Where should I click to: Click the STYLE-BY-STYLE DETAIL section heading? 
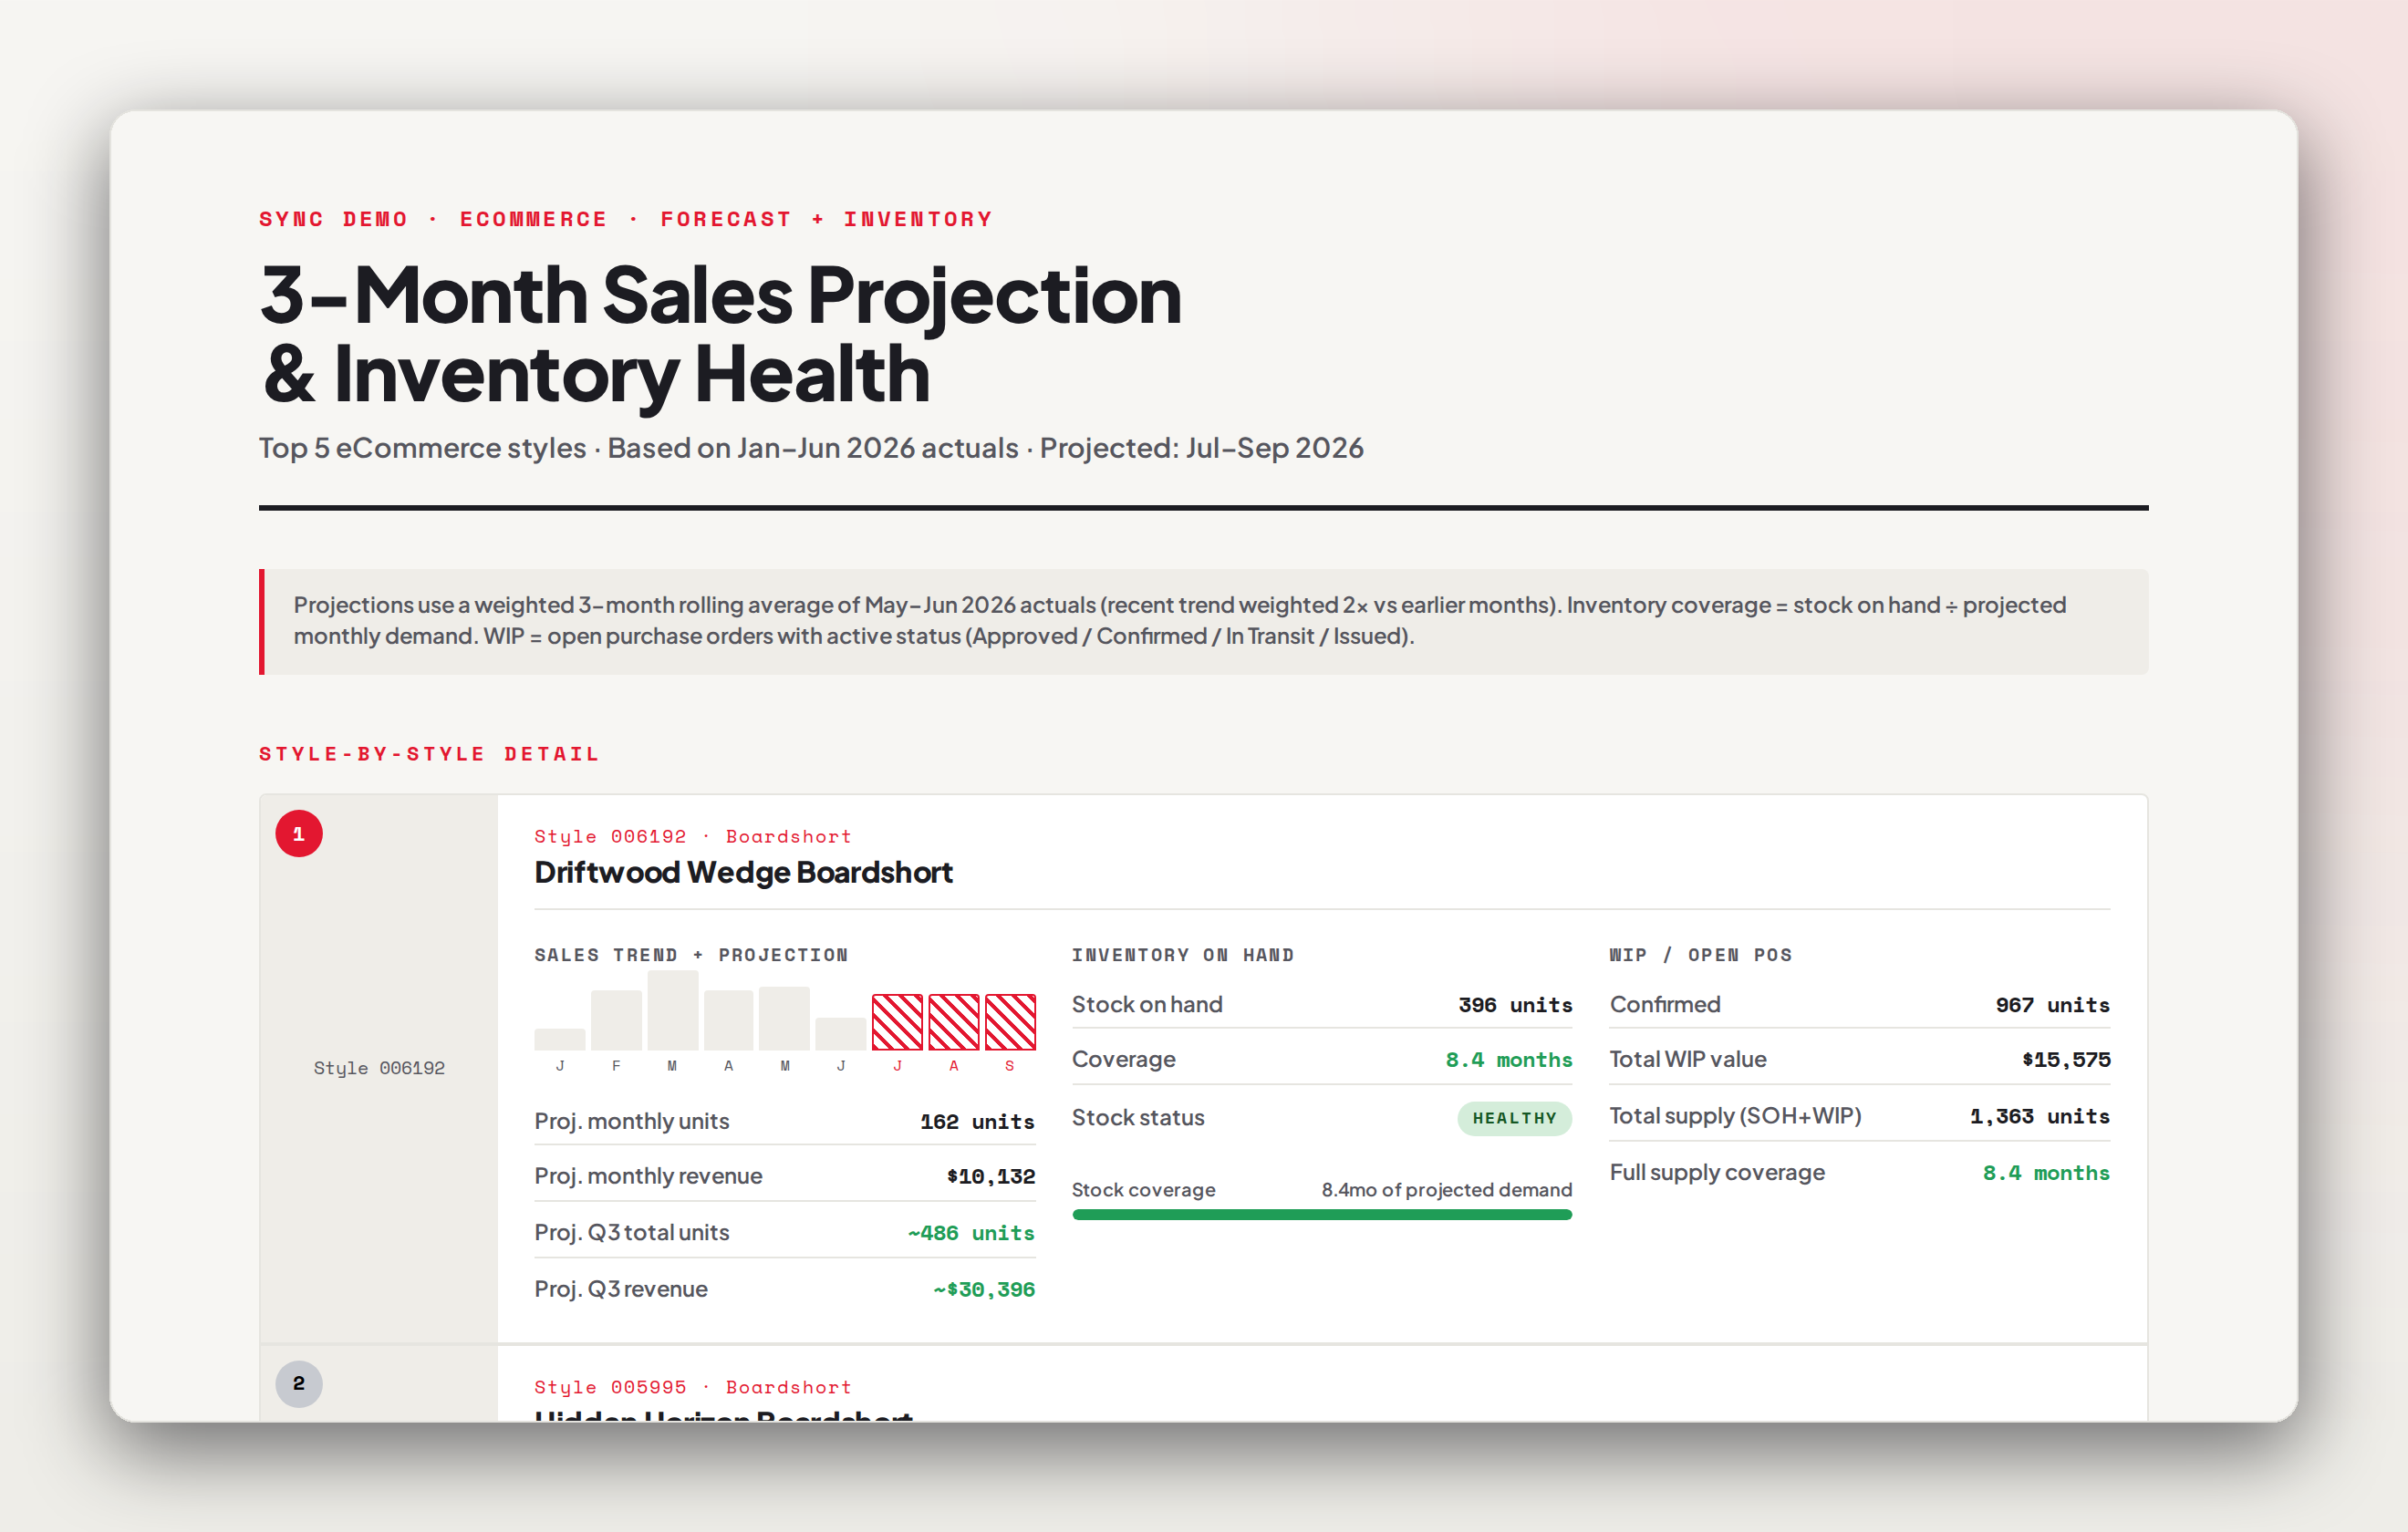(x=430, y=754)
